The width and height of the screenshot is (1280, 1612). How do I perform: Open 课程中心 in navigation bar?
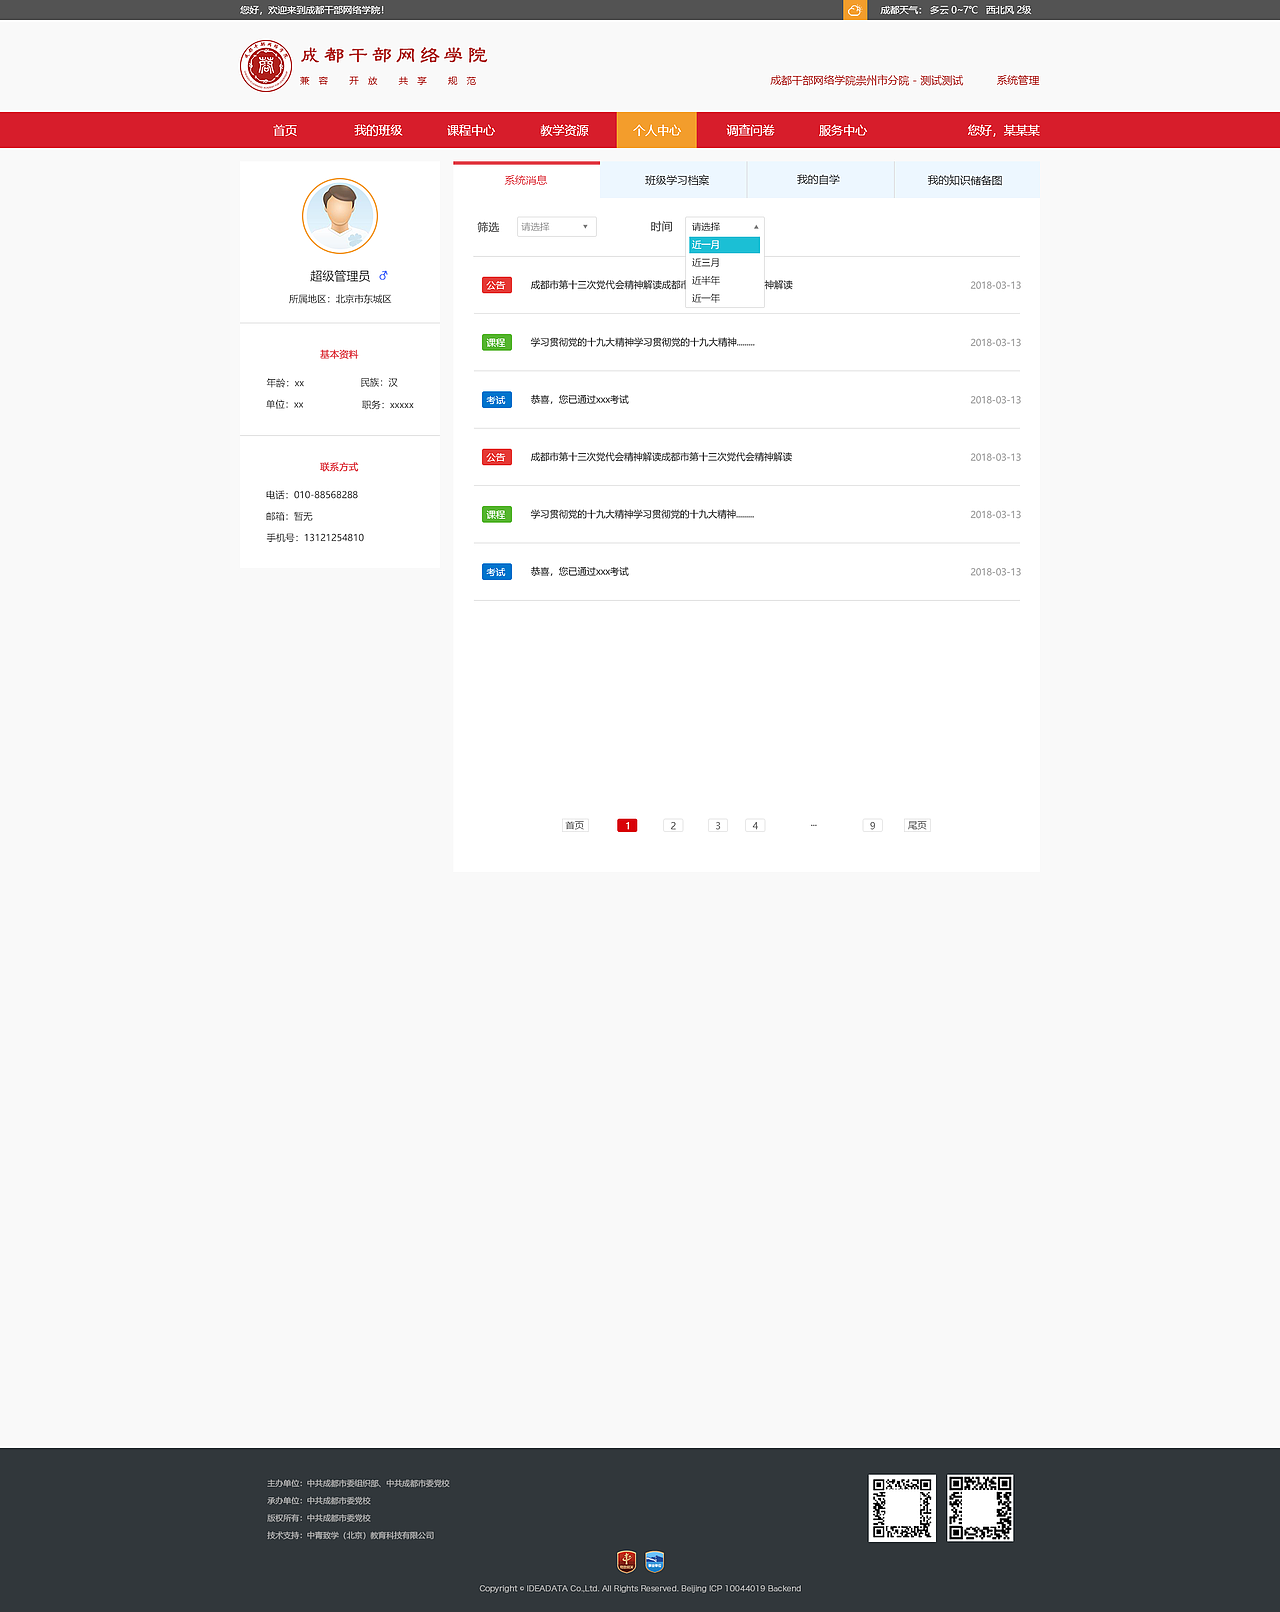[x=471, y=130]
